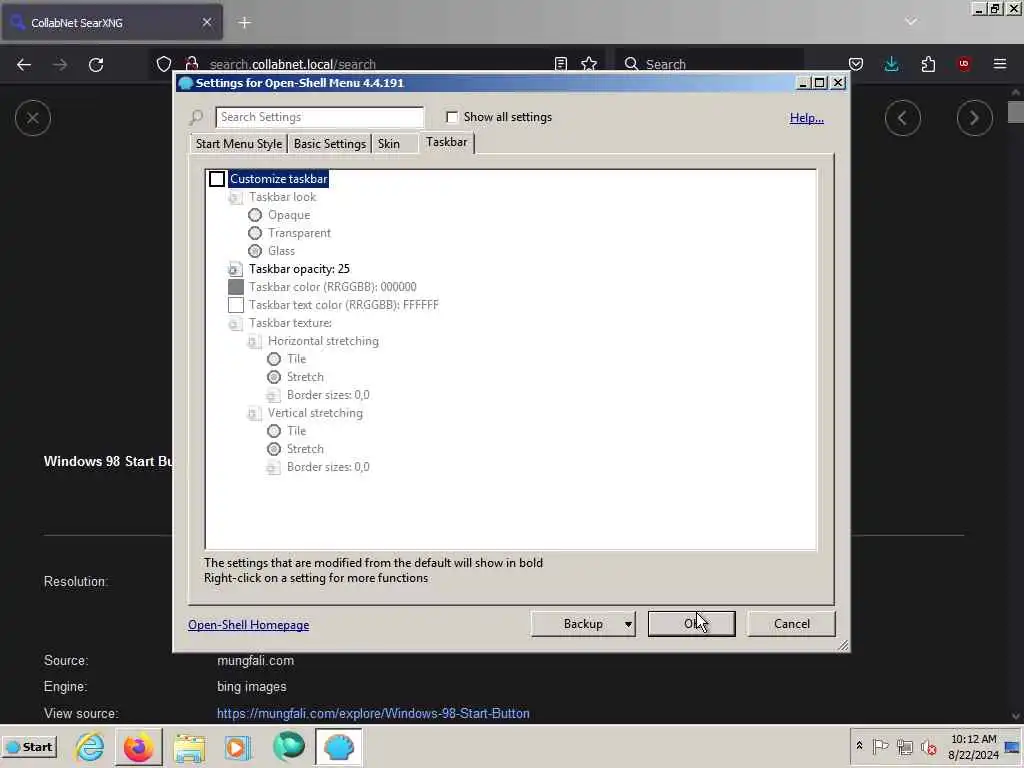Show hidden tray icons chevron
The width and height of the screenshot is (1024, 768).
coord(859,746)
